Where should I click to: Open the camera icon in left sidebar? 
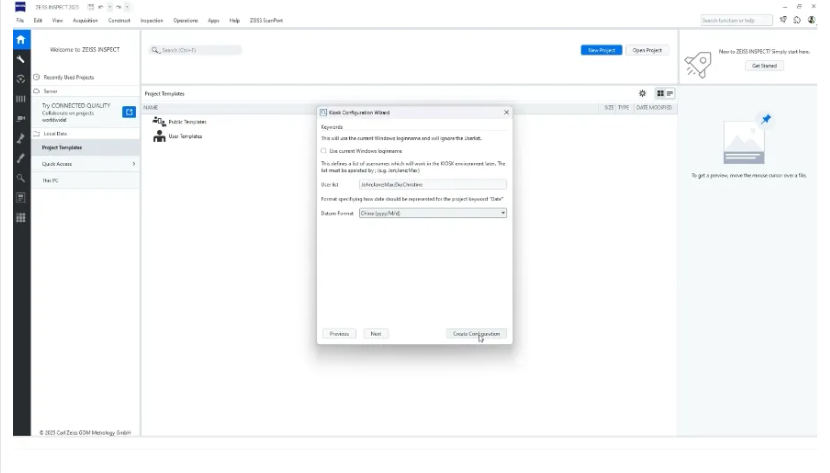tap(21, 119)
